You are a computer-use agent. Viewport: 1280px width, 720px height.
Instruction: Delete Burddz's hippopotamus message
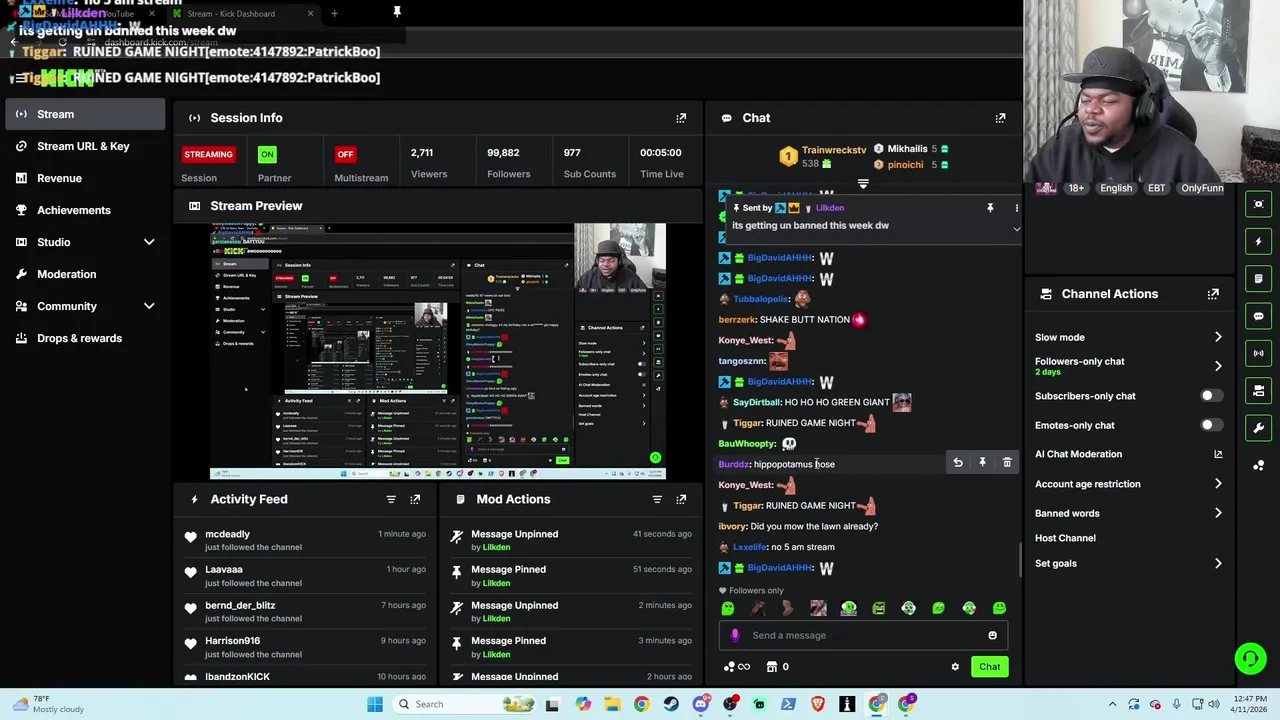coord(1007,463)
